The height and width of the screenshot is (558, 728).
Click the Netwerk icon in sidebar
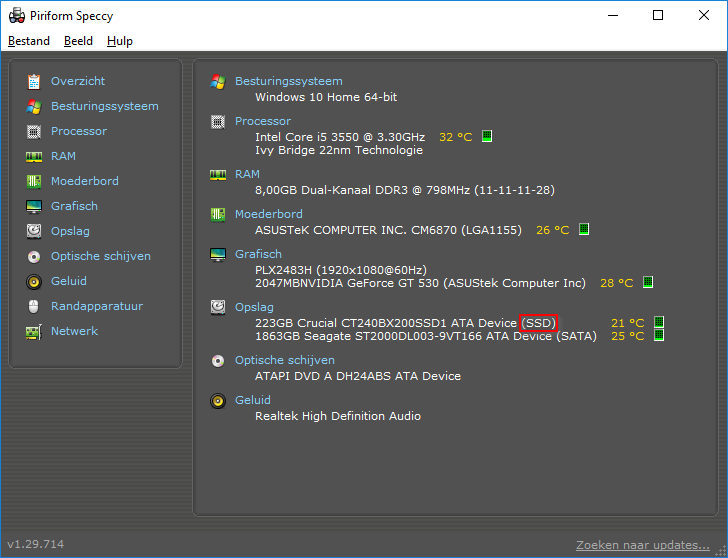point(34,331)
